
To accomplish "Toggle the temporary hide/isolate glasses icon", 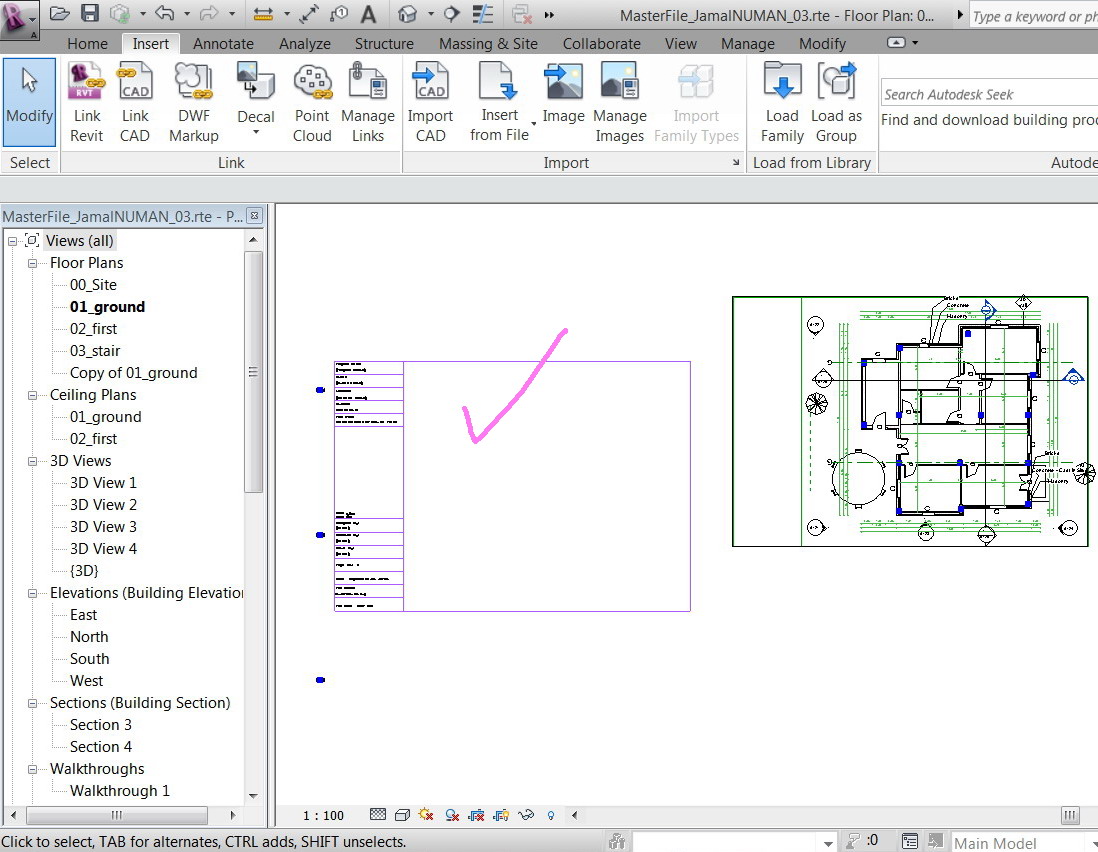I will point(526,815).
